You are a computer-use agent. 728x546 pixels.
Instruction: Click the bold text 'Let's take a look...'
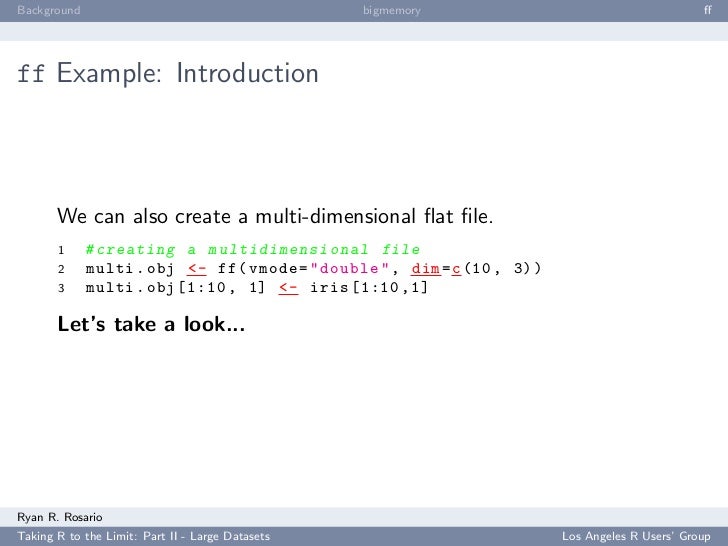151,324
